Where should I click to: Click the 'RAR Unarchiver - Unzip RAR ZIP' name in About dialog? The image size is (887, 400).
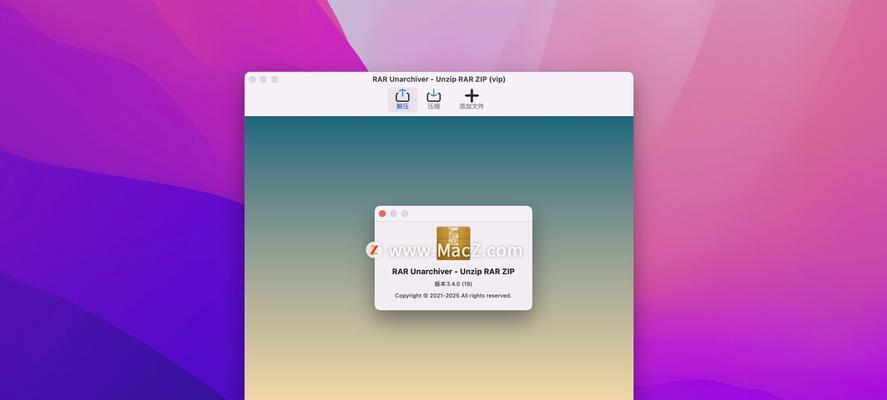[x=453, y=272]
